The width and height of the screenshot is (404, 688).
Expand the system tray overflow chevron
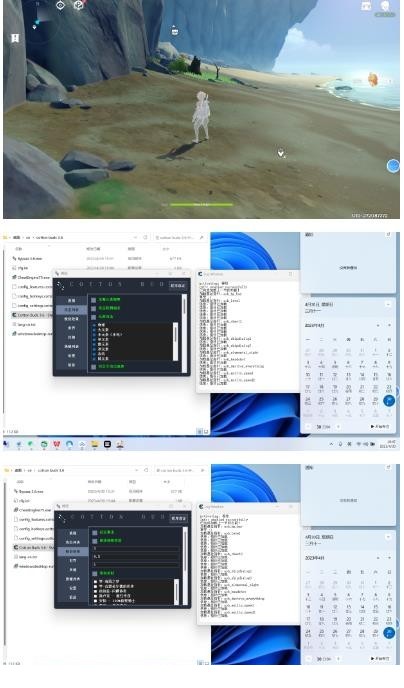tap(331, 444)
